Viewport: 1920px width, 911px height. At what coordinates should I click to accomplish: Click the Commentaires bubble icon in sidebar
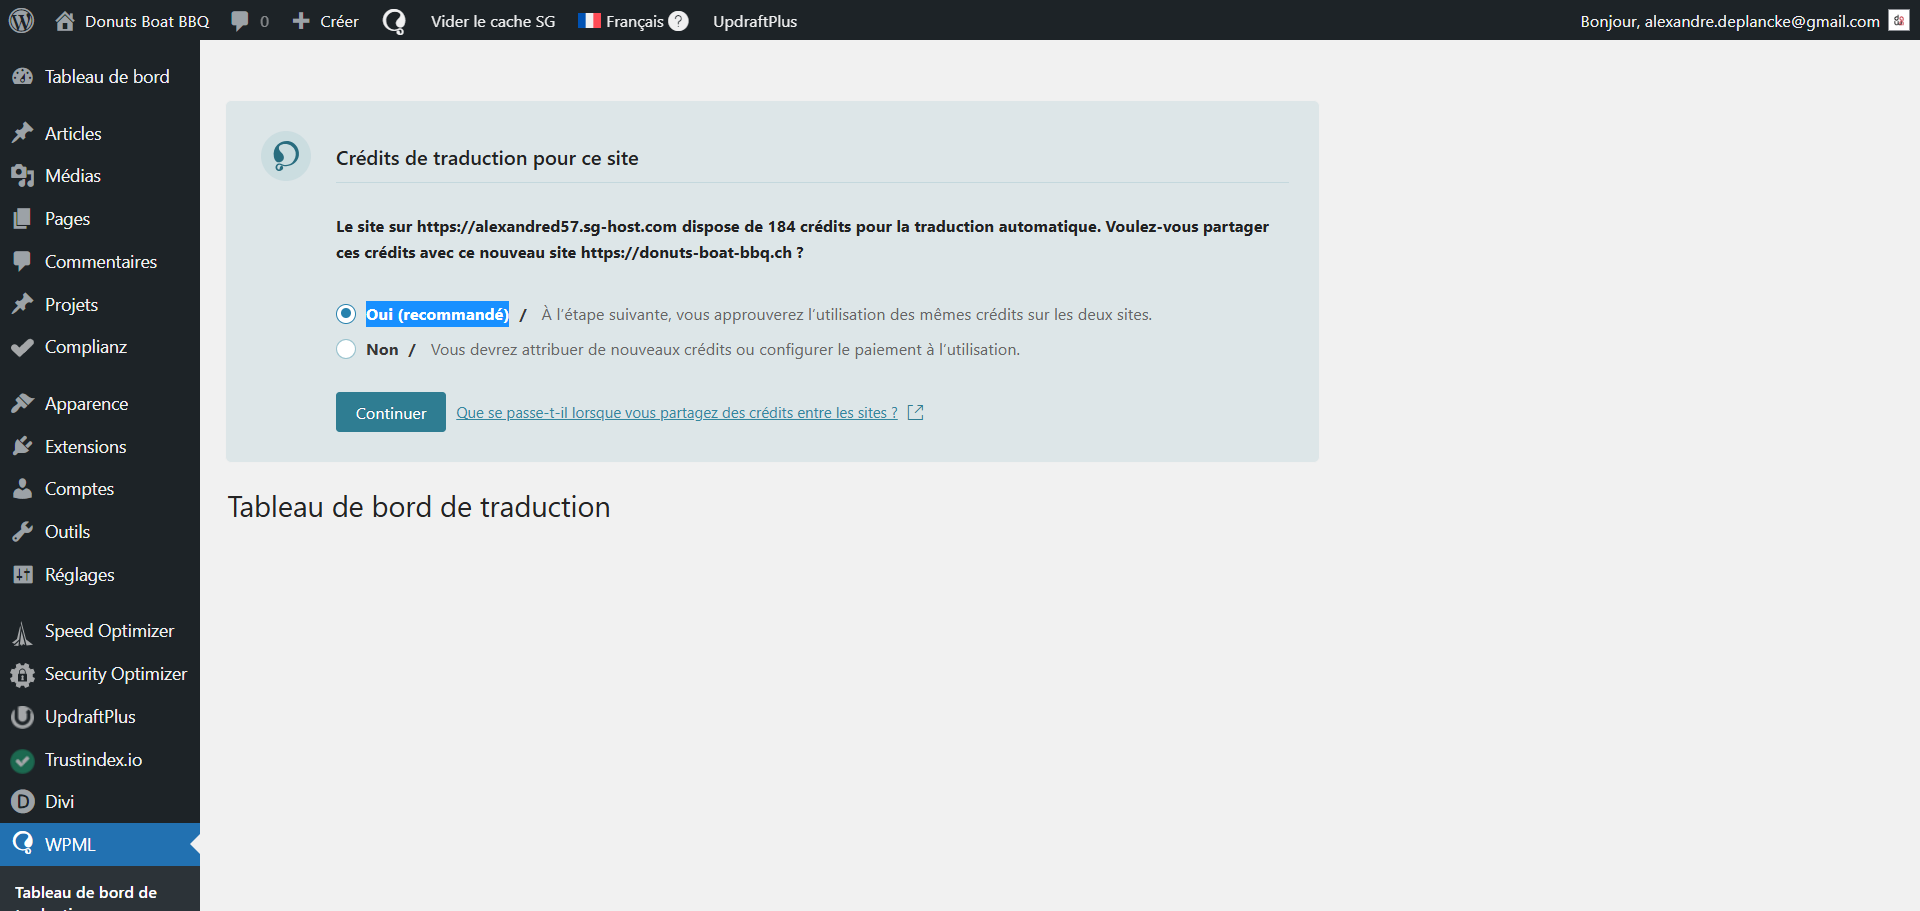tap(22, 262)
